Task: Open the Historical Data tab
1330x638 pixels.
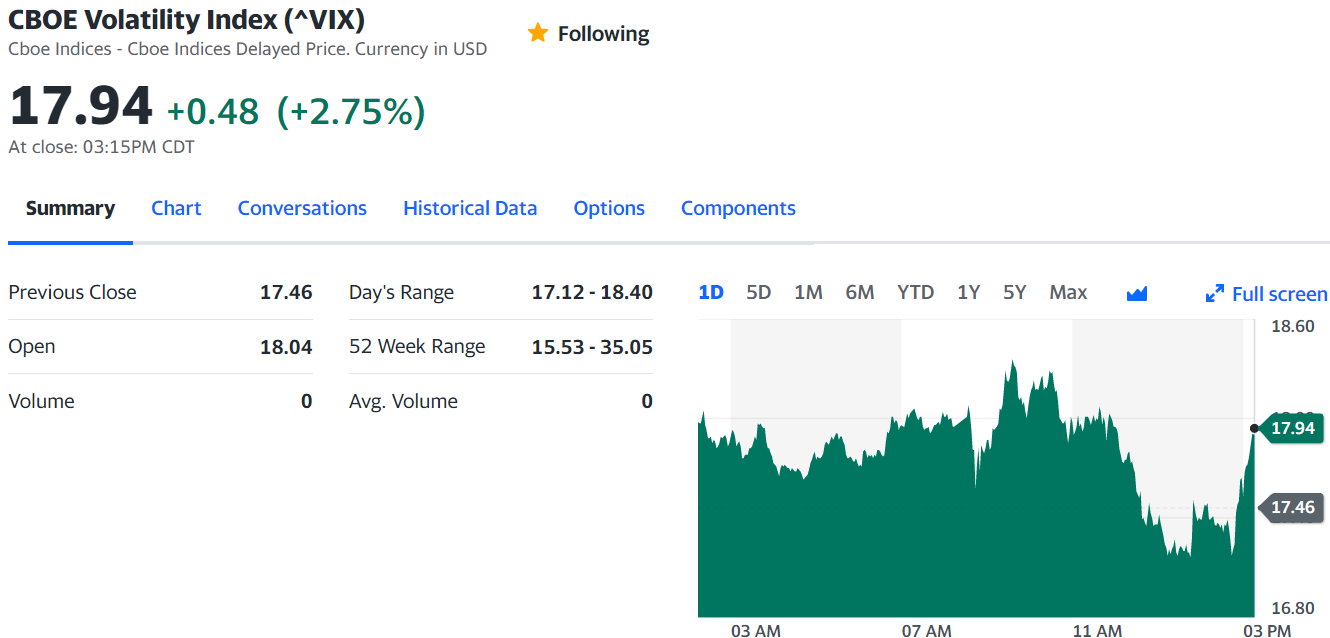Action: pos(470,208)
